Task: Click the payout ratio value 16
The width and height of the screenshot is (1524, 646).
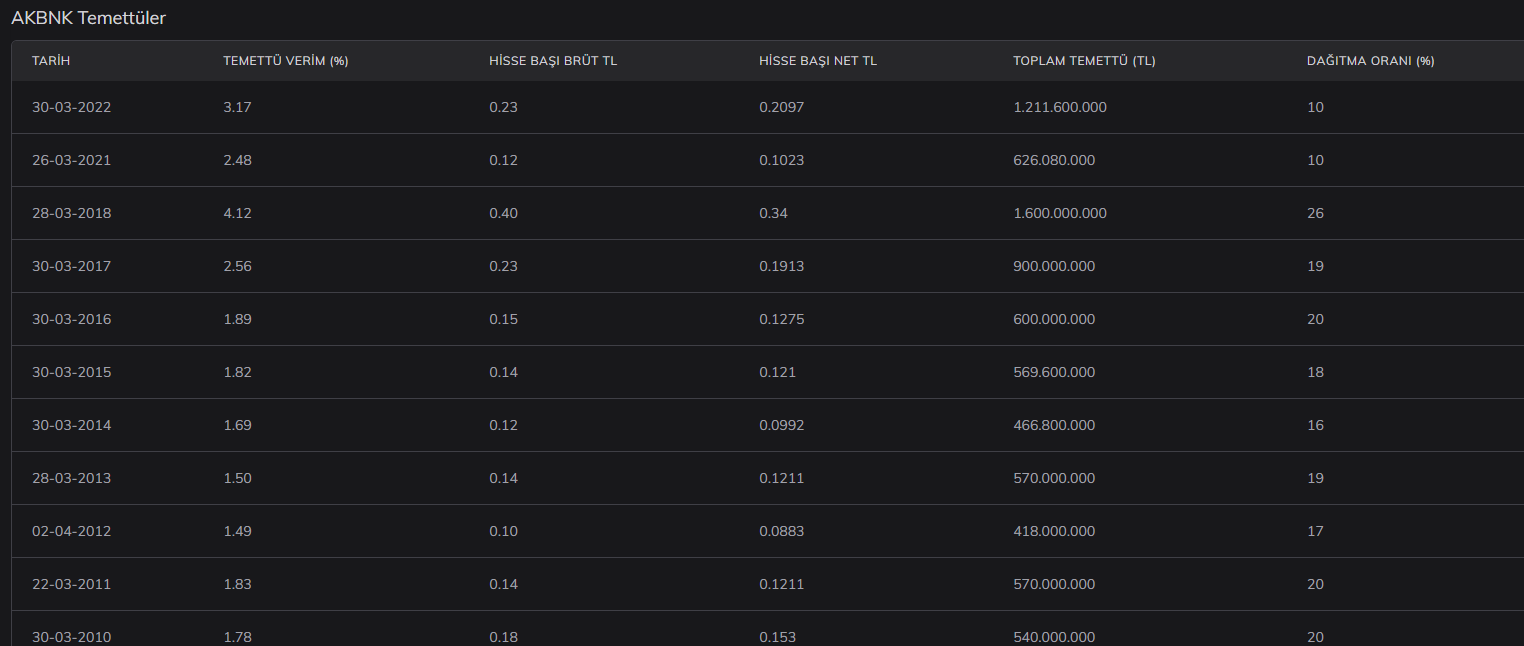Action: (x=1315, y=425)
